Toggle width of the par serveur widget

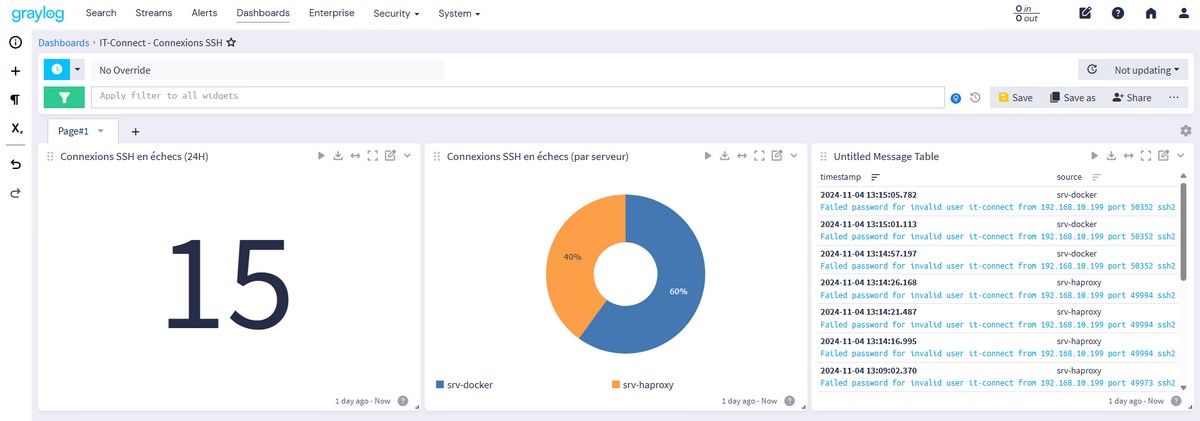(x=741, y=156)
